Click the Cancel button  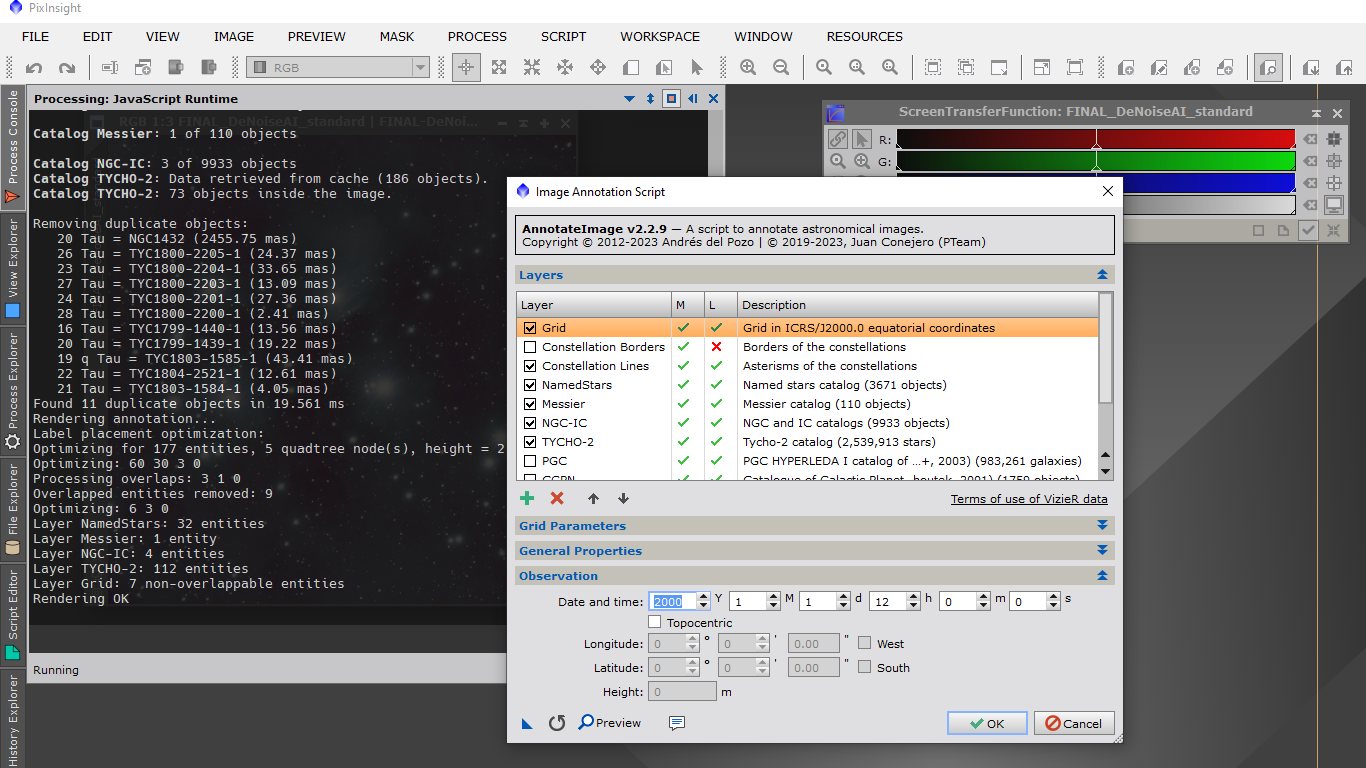tap(1074, 723)
